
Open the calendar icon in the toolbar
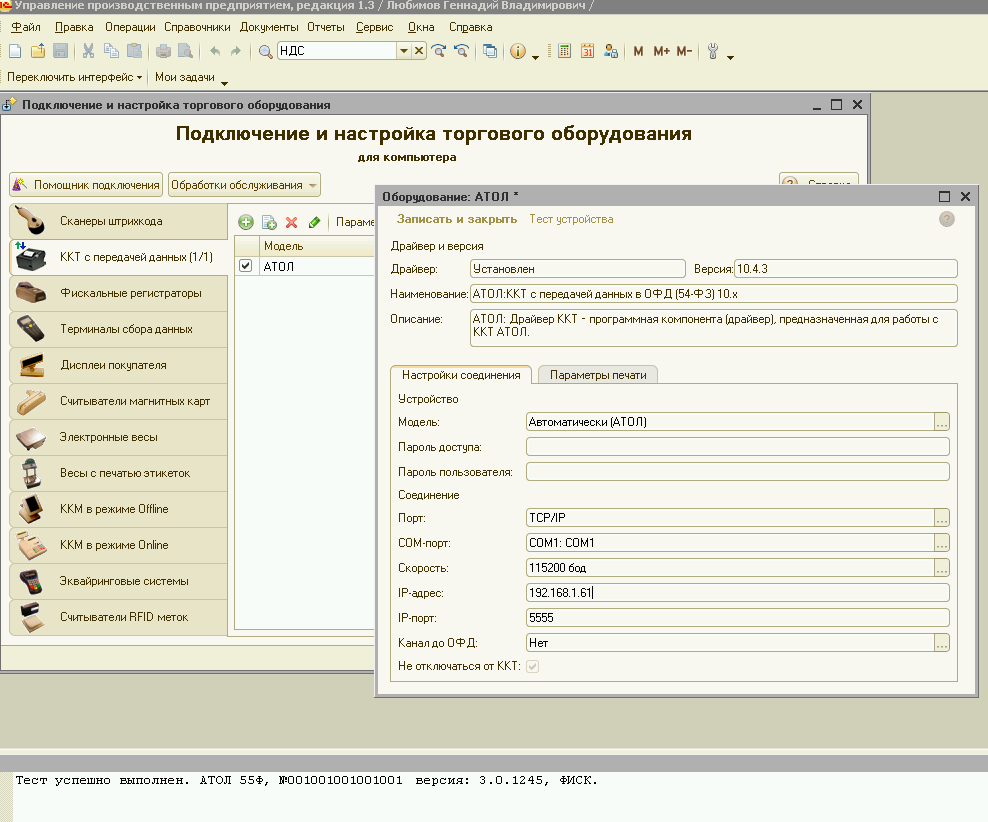(x=588, y=51)
